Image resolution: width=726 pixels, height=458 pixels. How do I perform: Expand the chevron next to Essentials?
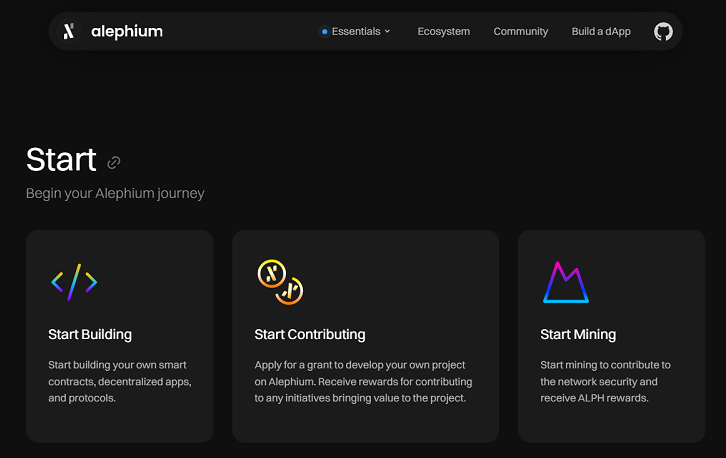tap(388, 32)
